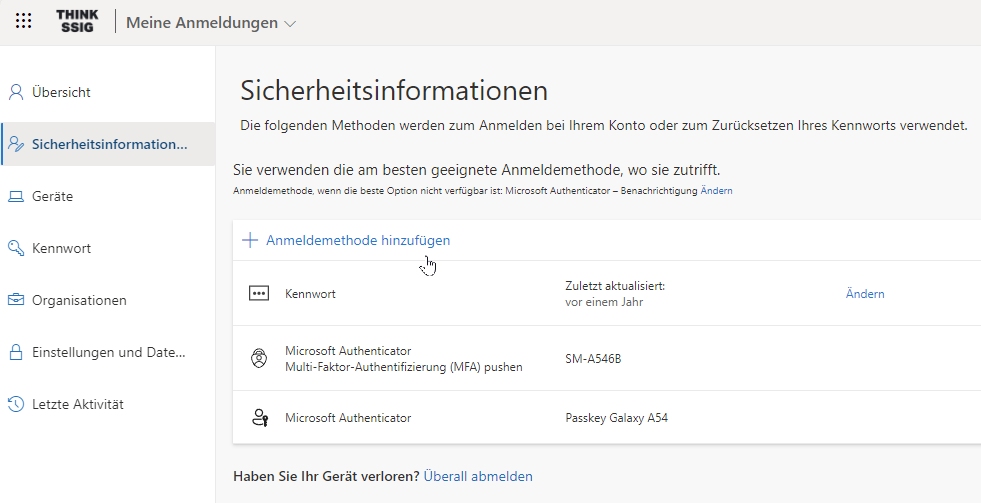Click Ändern in the Kennwort row

pyautogui.click(x=865, y=293)
